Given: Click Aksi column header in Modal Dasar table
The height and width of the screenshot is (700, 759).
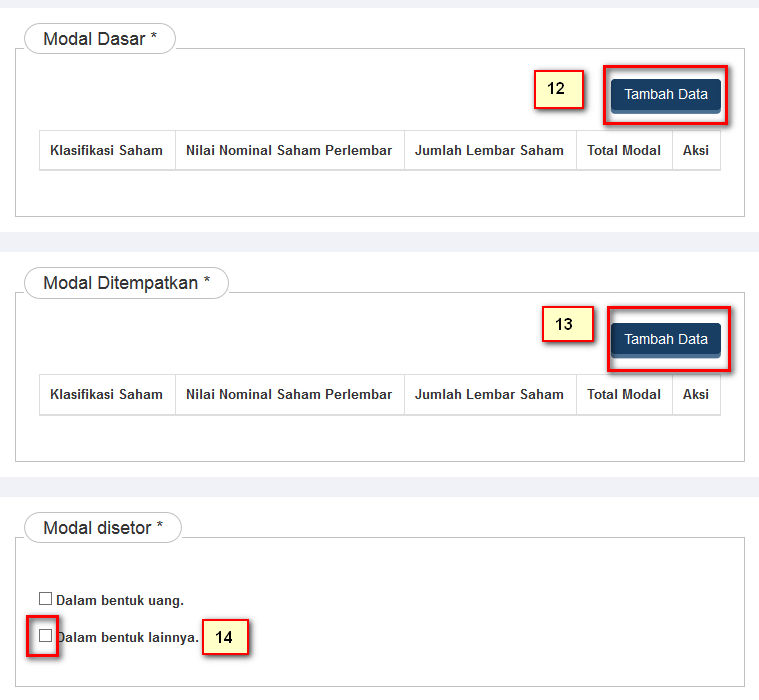Looking at the screenshot, I should pyautogui.click(x=696, y=151).
